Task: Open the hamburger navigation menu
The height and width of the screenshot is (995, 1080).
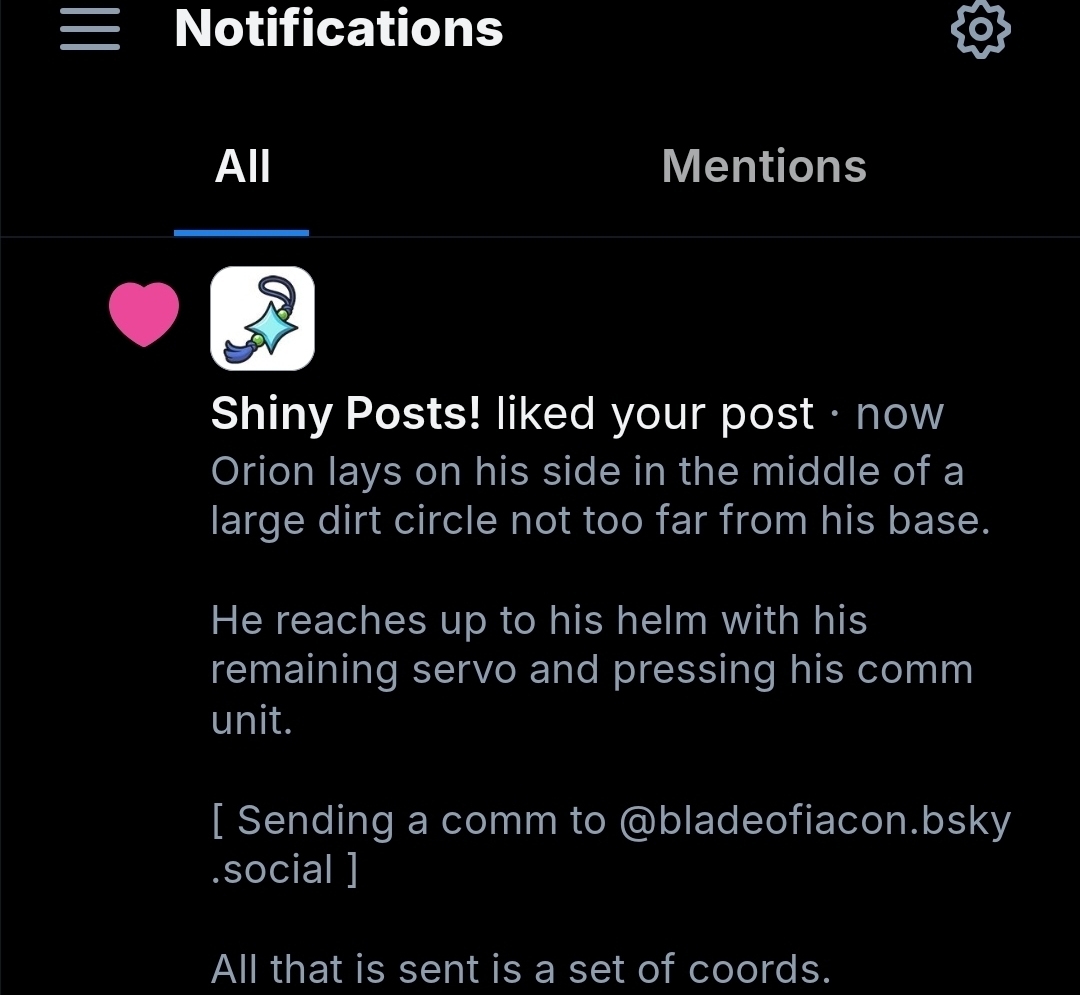Action: 90,31
